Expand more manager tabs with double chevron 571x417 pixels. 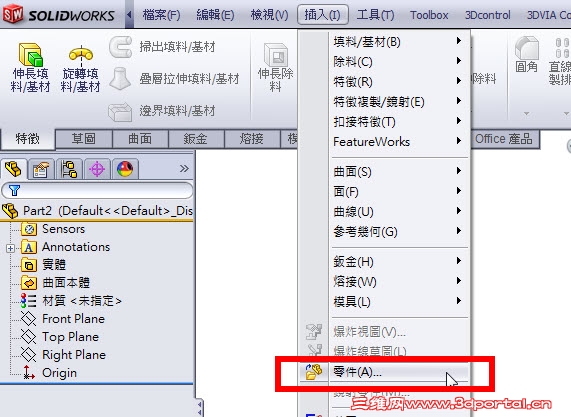click(x=184, y=169)
